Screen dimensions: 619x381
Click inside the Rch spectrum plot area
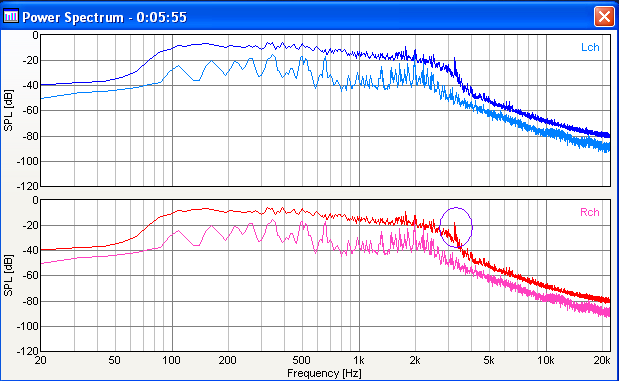coord(326,276)
